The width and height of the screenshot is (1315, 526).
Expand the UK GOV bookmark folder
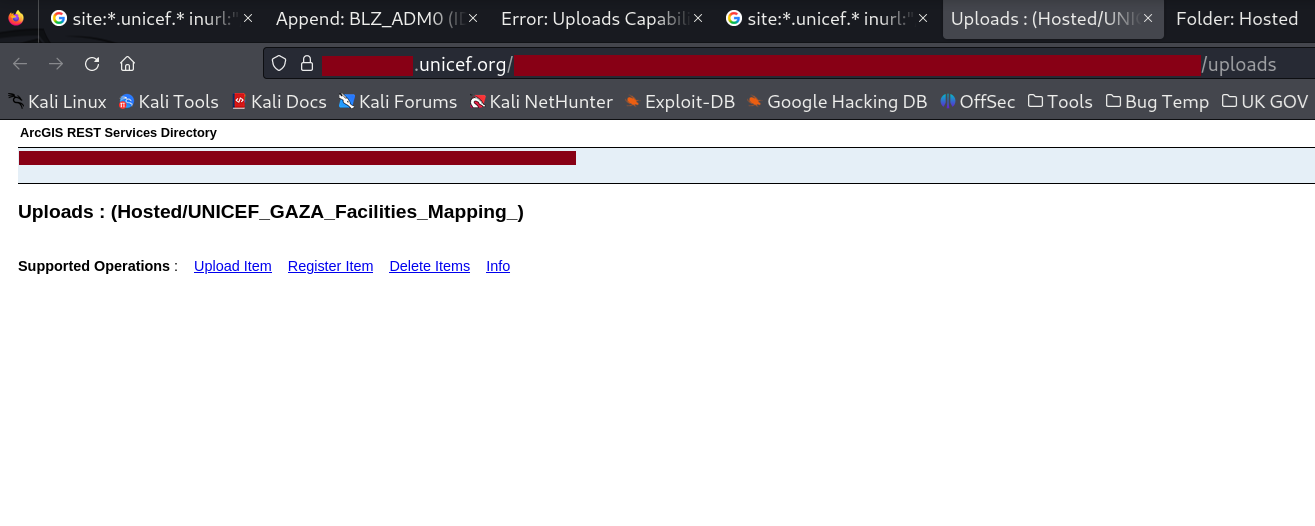pos(1265,101)
